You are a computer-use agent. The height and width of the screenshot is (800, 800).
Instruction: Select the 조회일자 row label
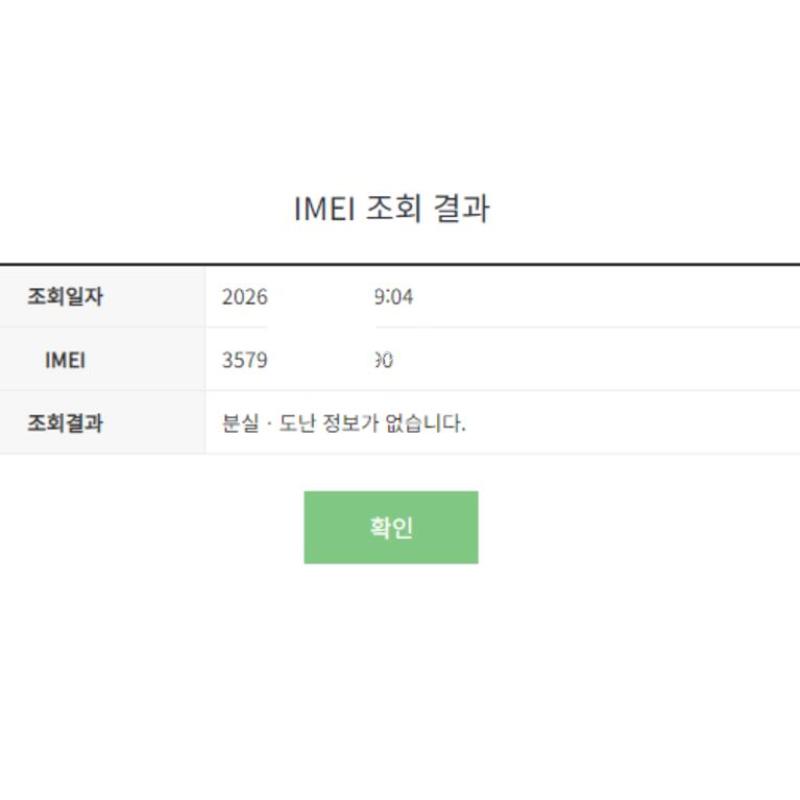point(65,296)
